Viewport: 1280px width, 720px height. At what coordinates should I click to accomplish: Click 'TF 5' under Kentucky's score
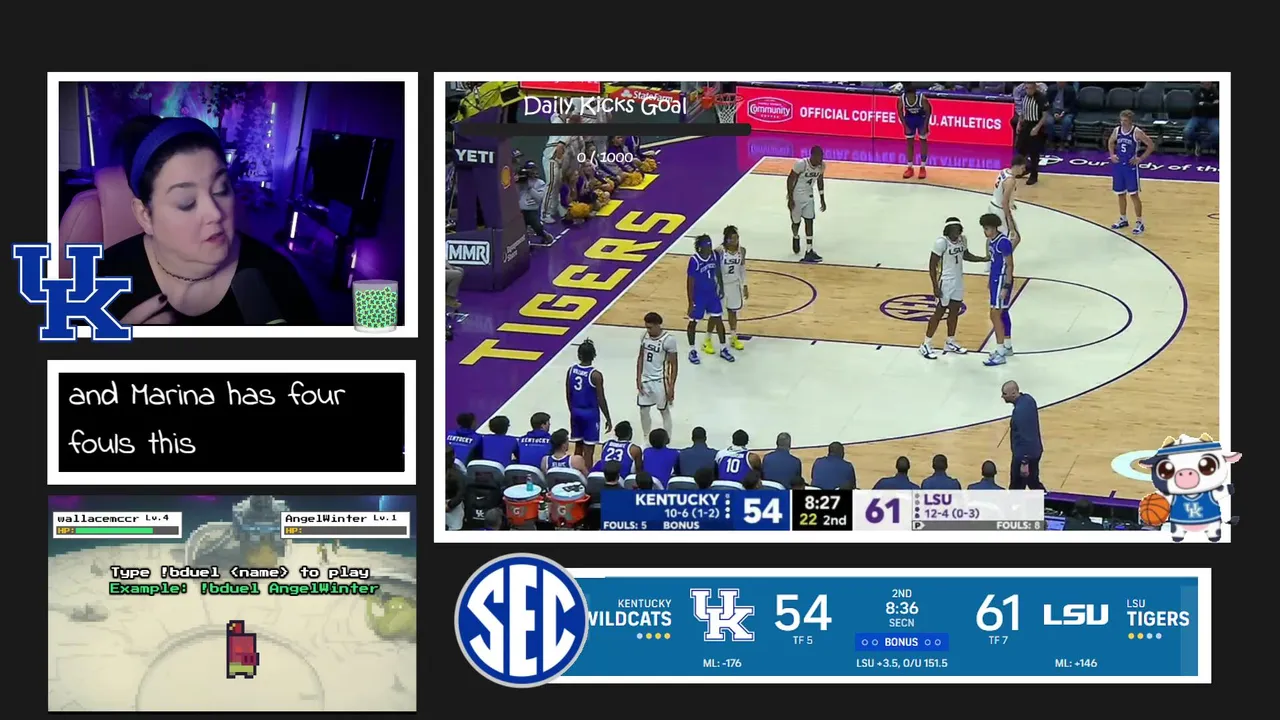point(803,640)
